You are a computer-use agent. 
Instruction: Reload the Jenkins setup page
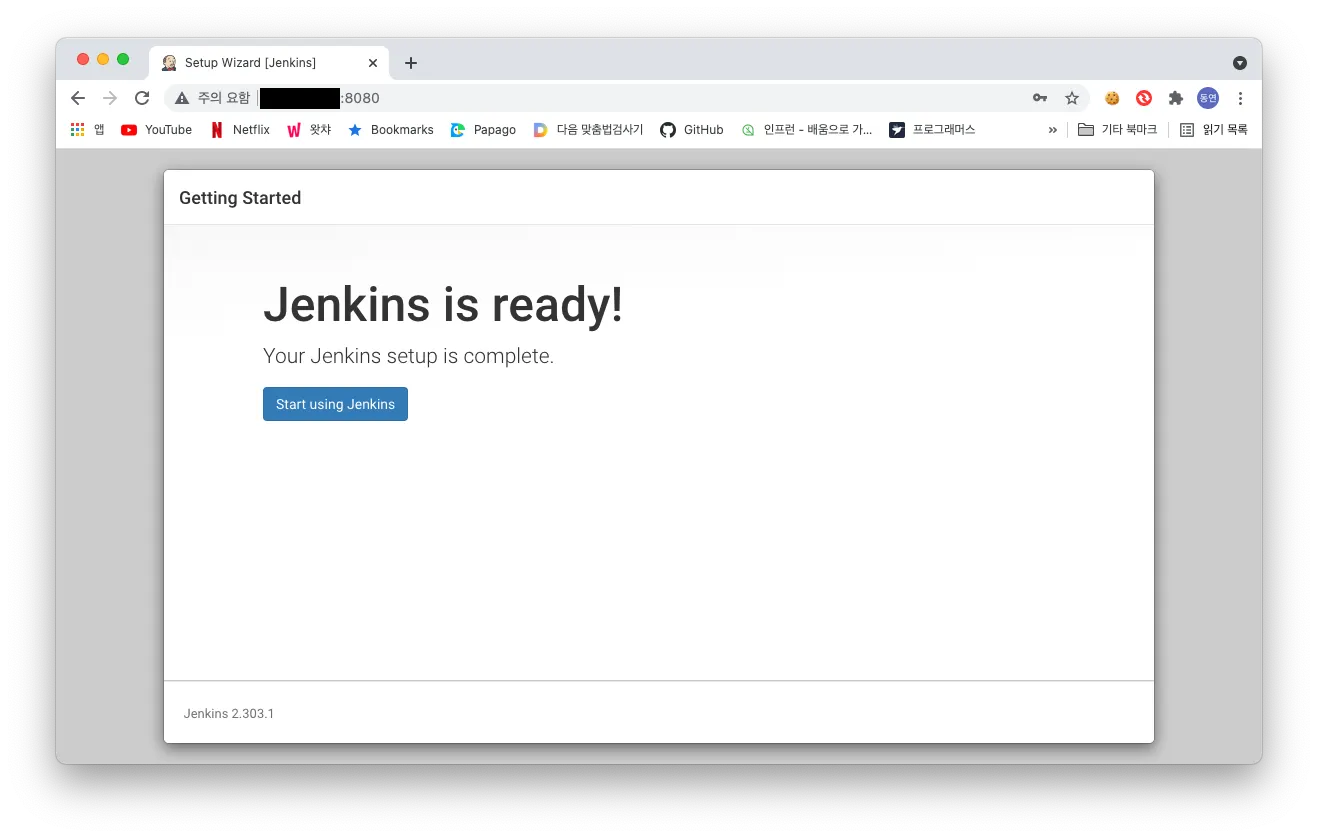click(x=142, y=98)
